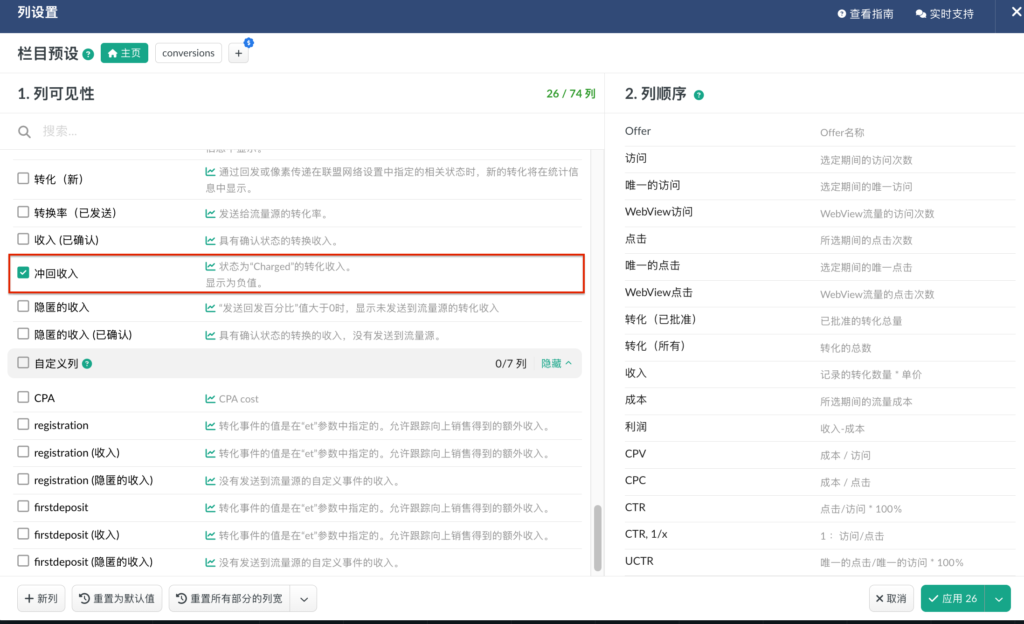Image resolution: width=1024 pixels, height=624 pixels.
Task: Switch to the conversions preset tab
Action: [188, 53]
